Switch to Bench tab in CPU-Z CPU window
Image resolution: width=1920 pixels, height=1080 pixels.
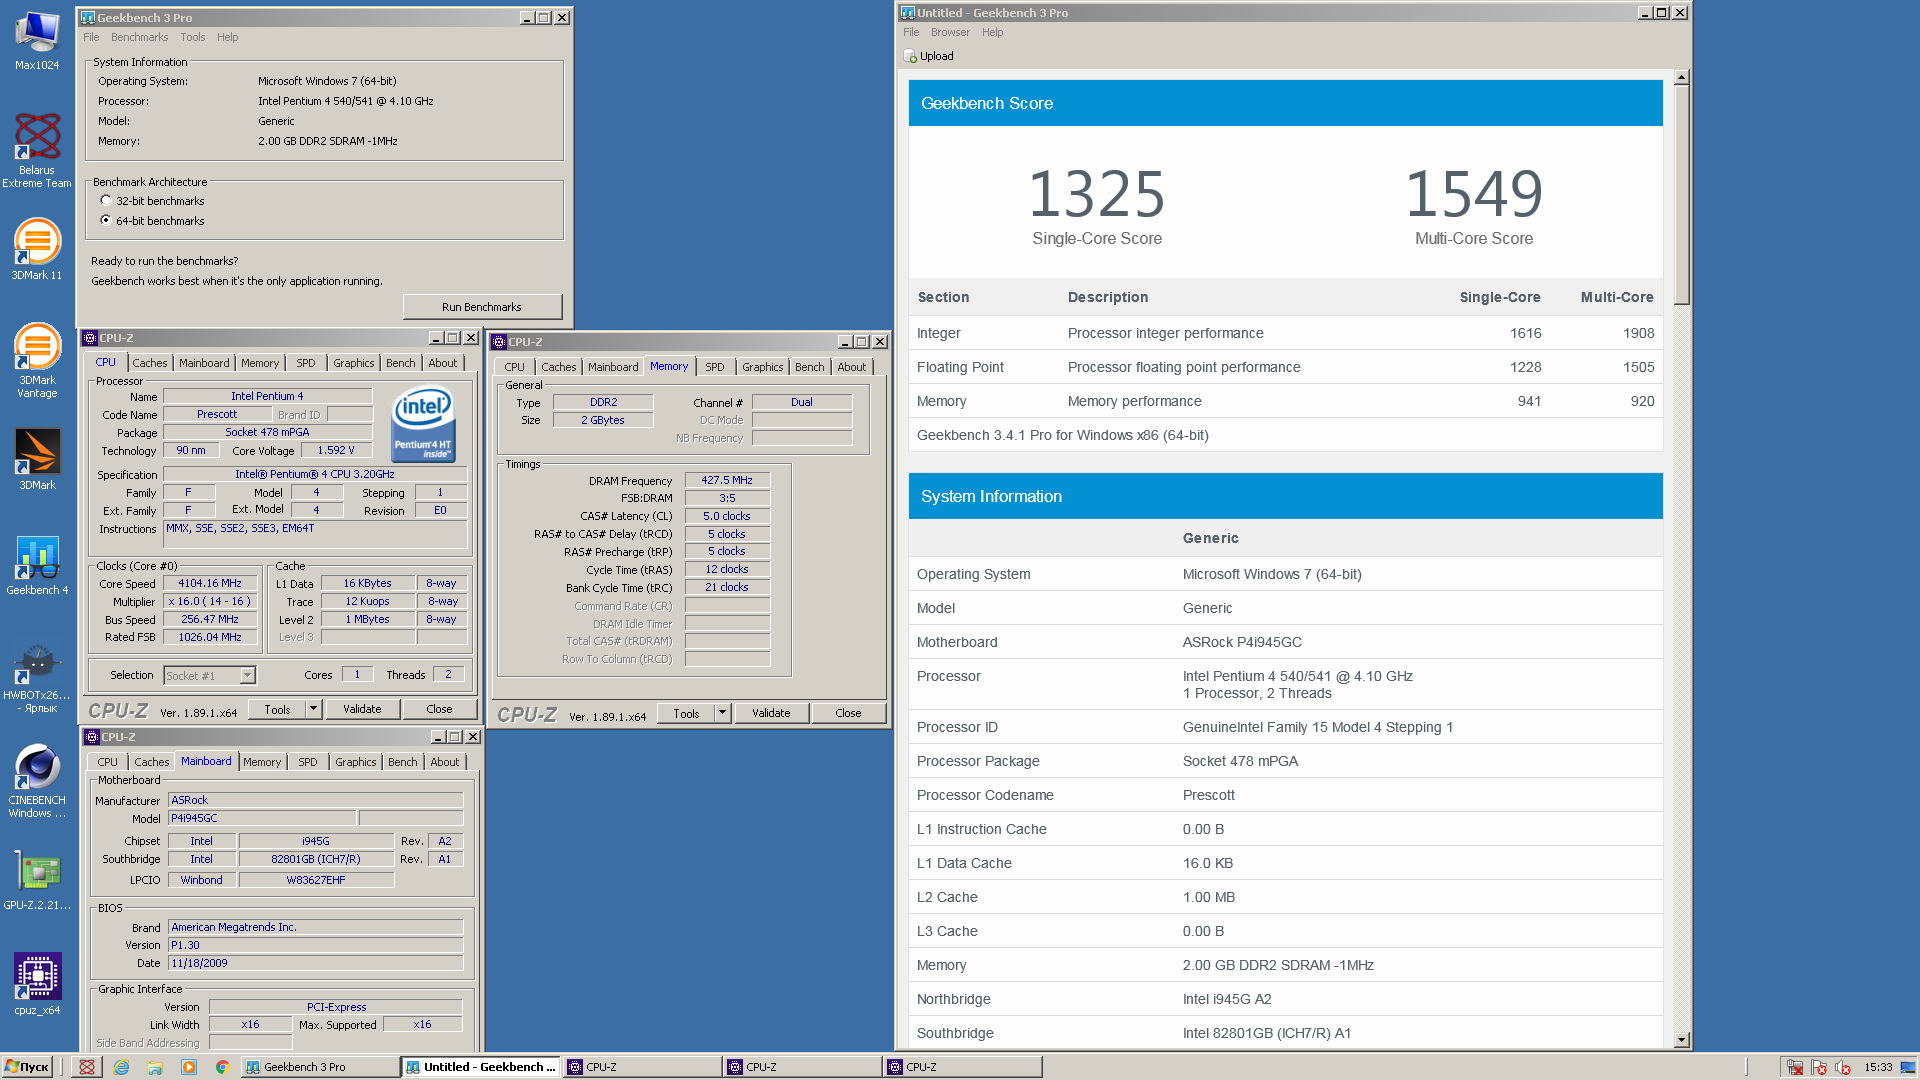(x=400, y=363)
